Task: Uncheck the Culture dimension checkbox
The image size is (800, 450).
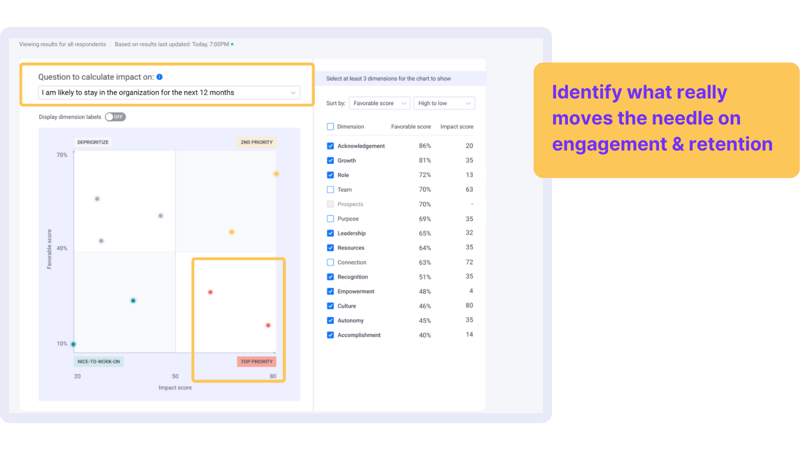Action: [330, 306]
